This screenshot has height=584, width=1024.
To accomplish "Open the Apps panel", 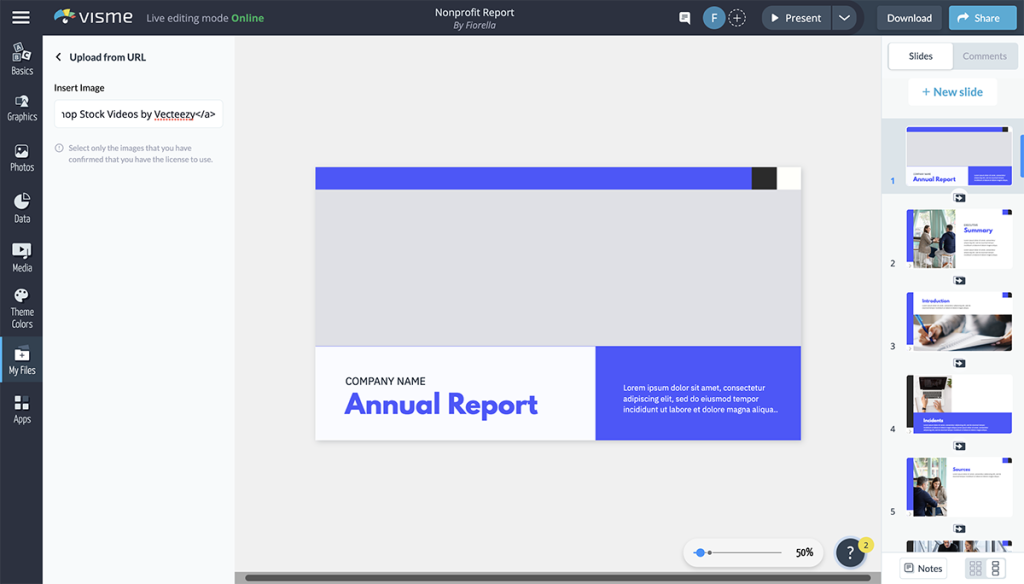I will (21, 410).
